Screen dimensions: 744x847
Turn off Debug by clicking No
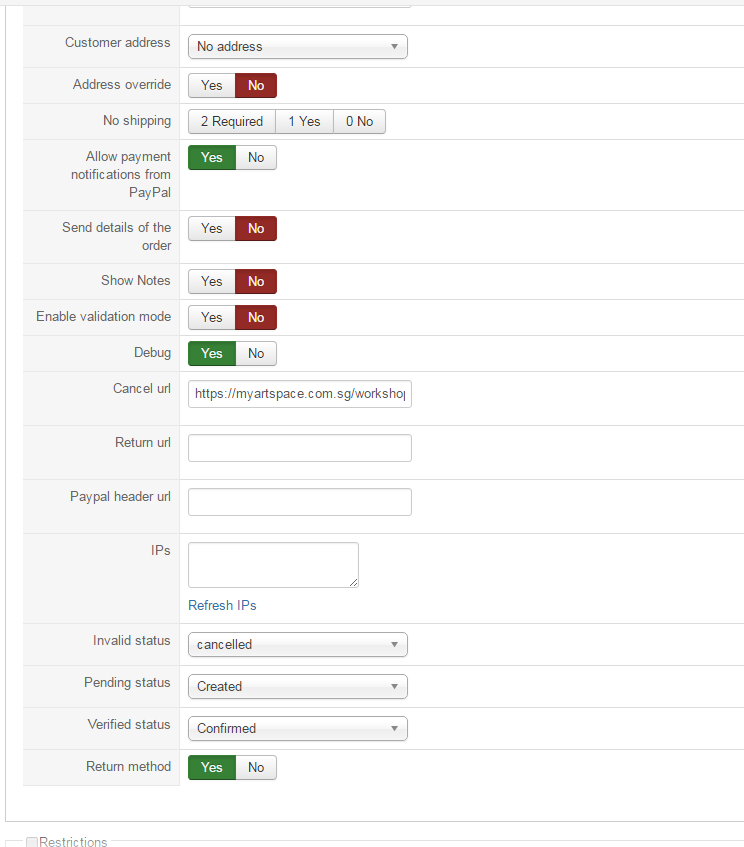coord(256,354)
